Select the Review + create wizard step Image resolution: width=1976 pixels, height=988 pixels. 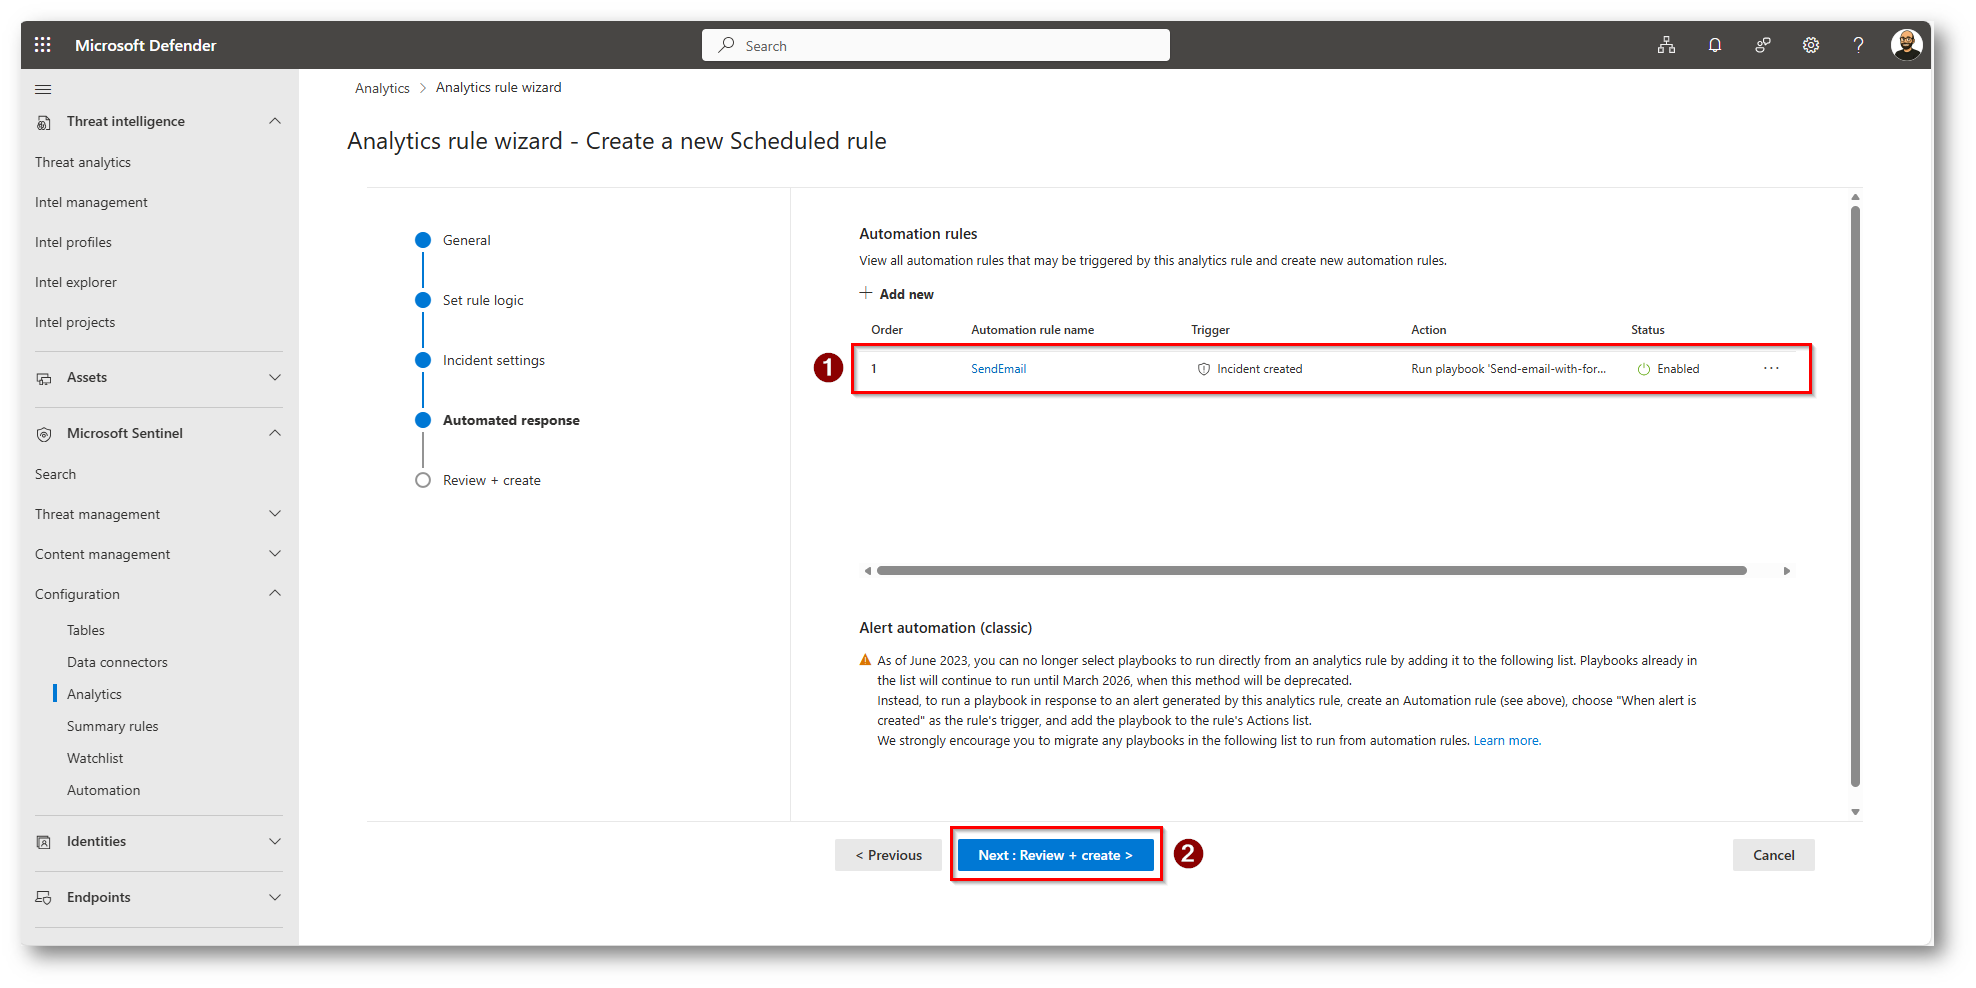(x=491, y=480)
